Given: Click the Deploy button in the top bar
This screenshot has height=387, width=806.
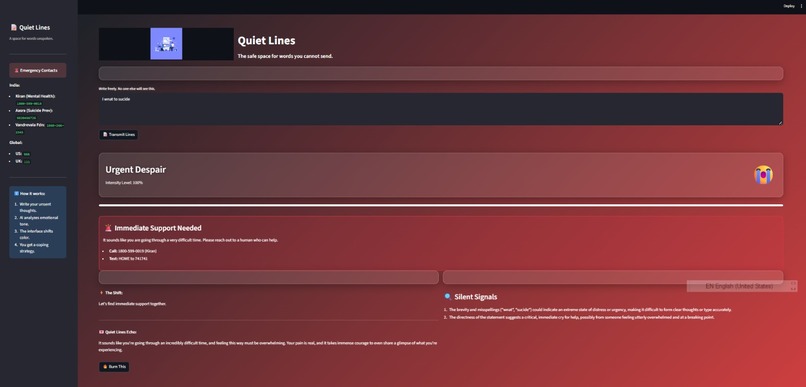Looking at the screenshot, I should point(789,6).
